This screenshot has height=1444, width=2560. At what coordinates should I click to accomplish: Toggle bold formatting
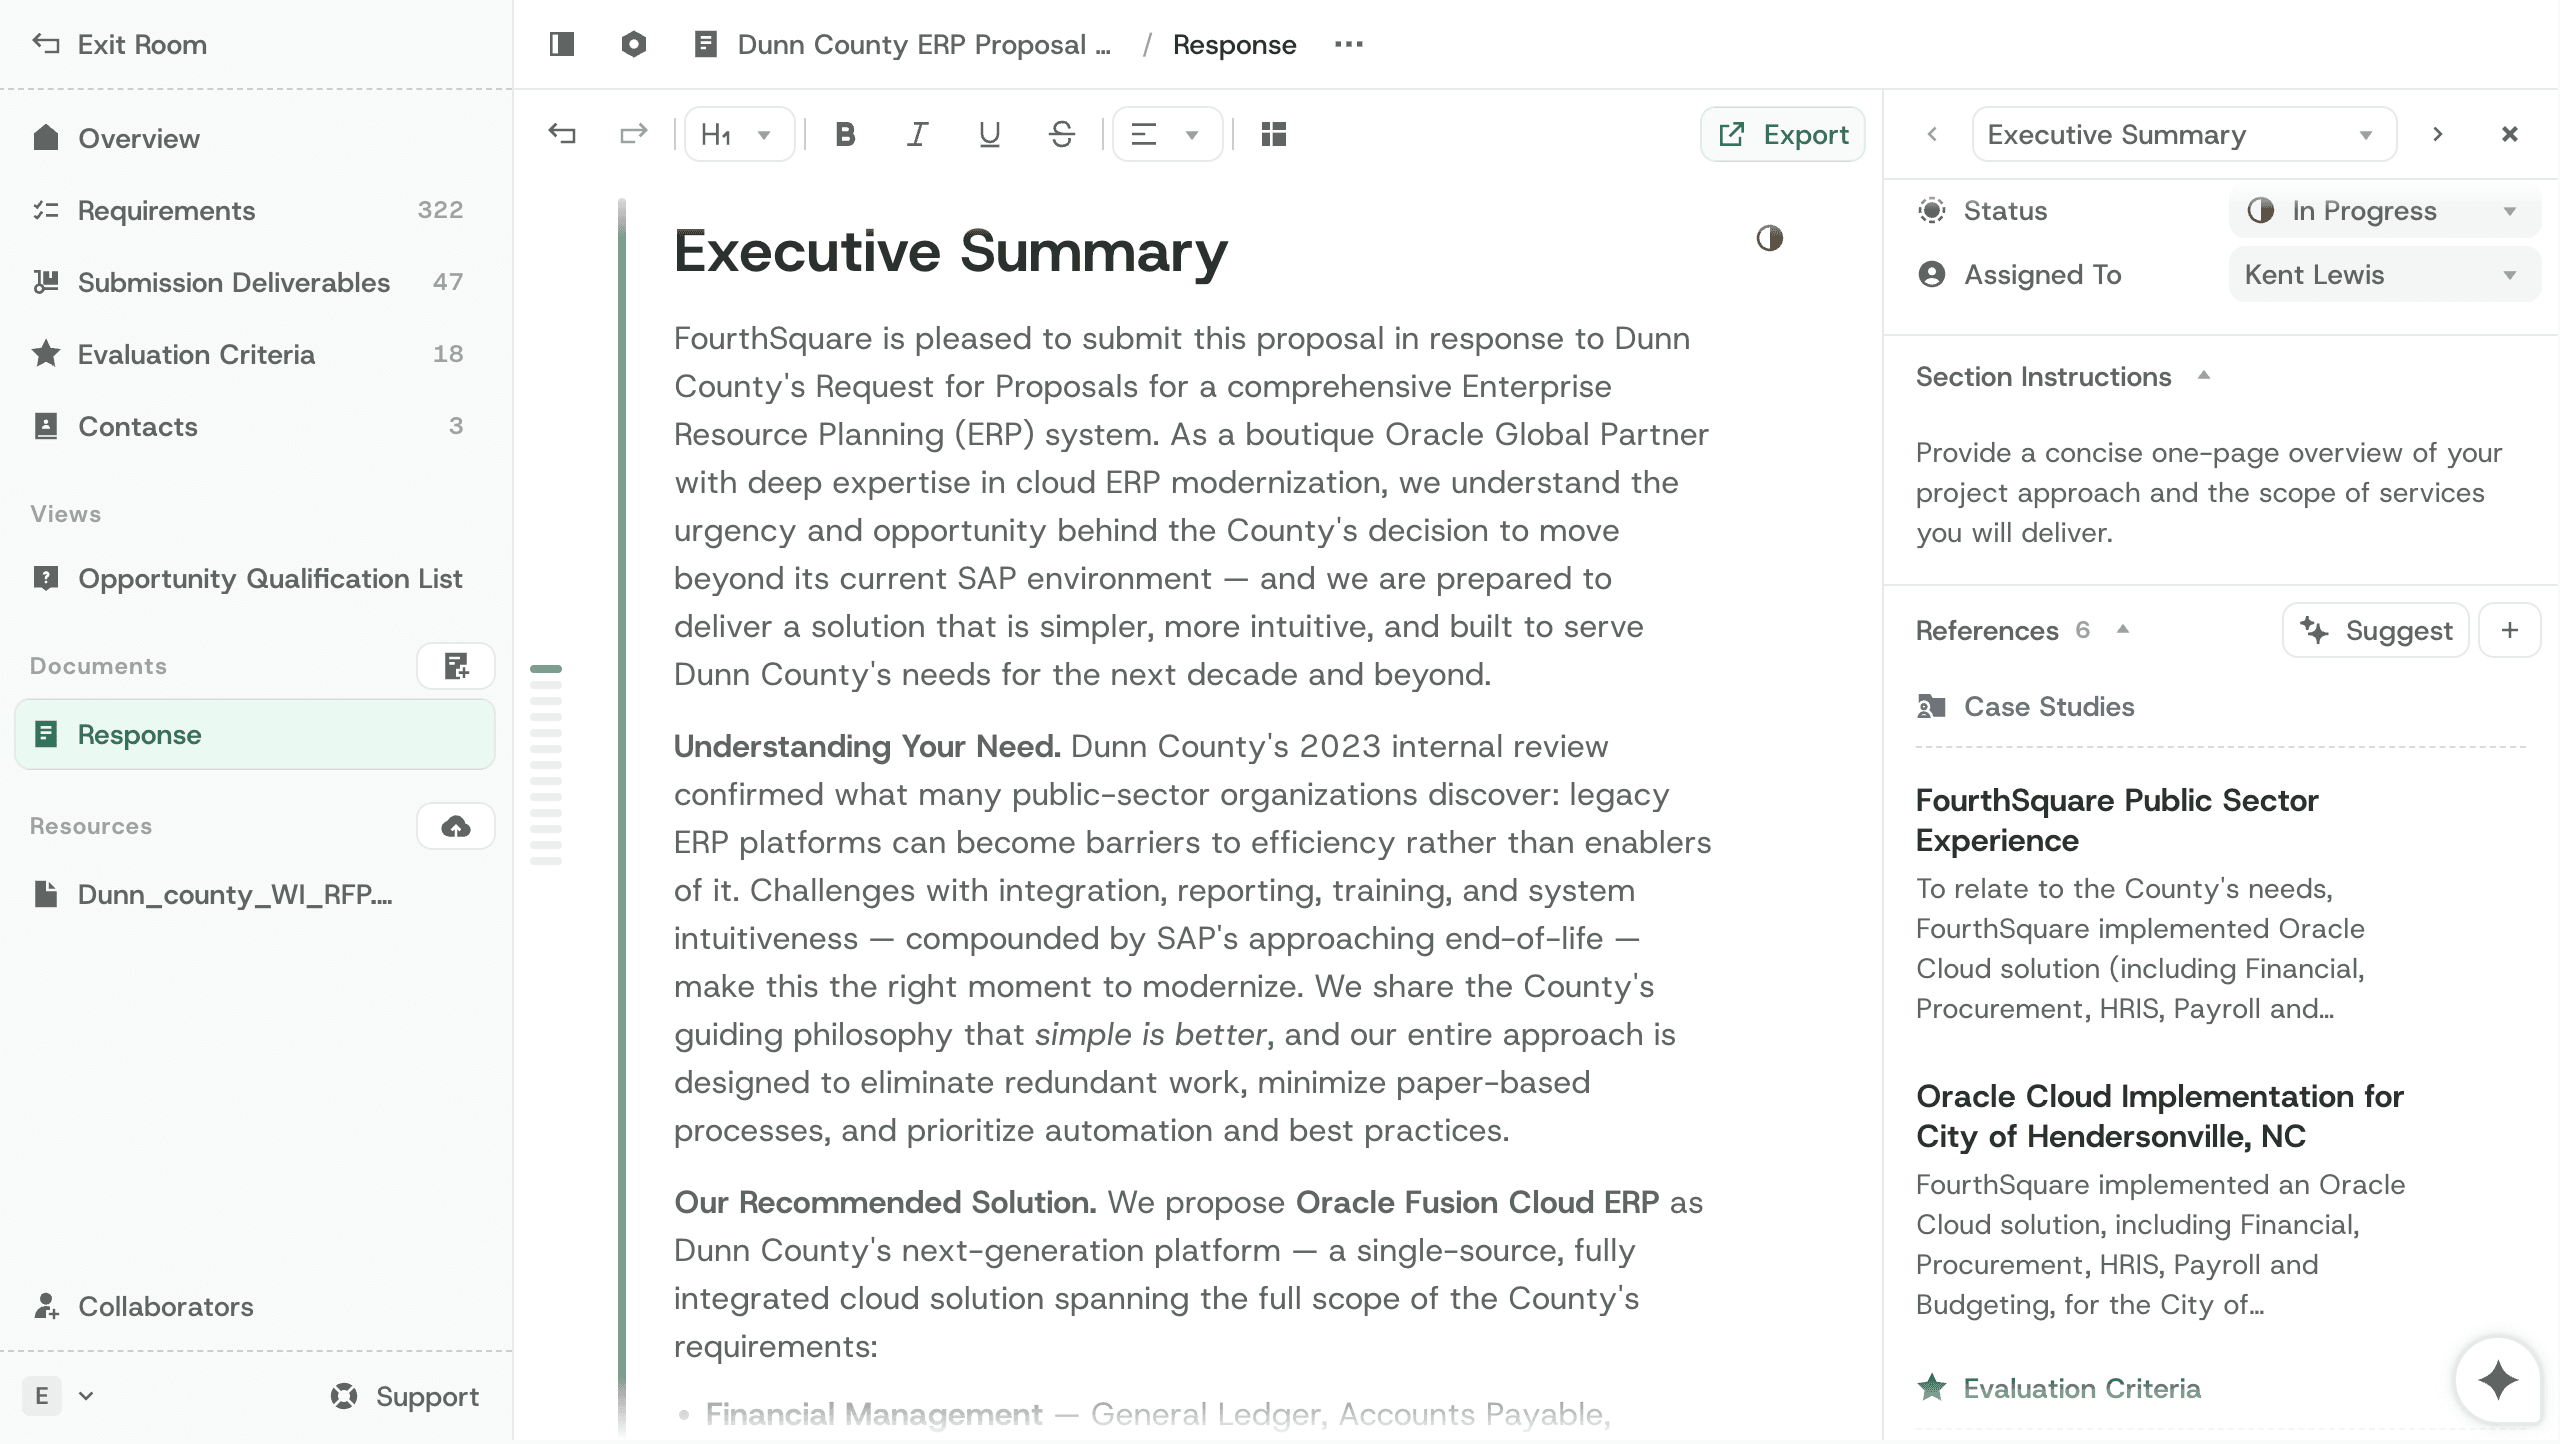(x=845, y=134)
